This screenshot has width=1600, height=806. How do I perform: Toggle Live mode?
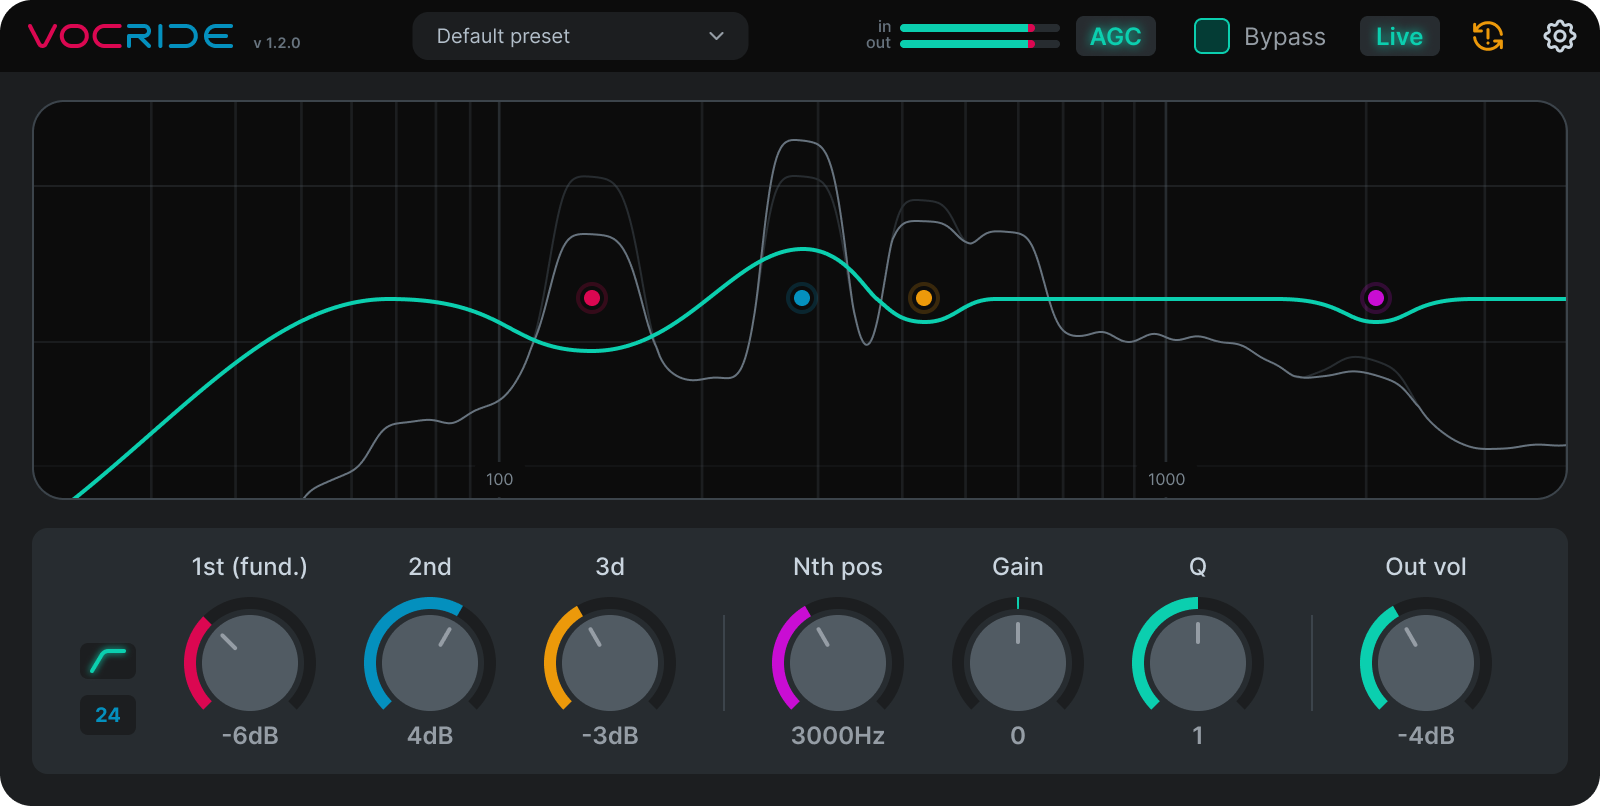point(1399,37)
